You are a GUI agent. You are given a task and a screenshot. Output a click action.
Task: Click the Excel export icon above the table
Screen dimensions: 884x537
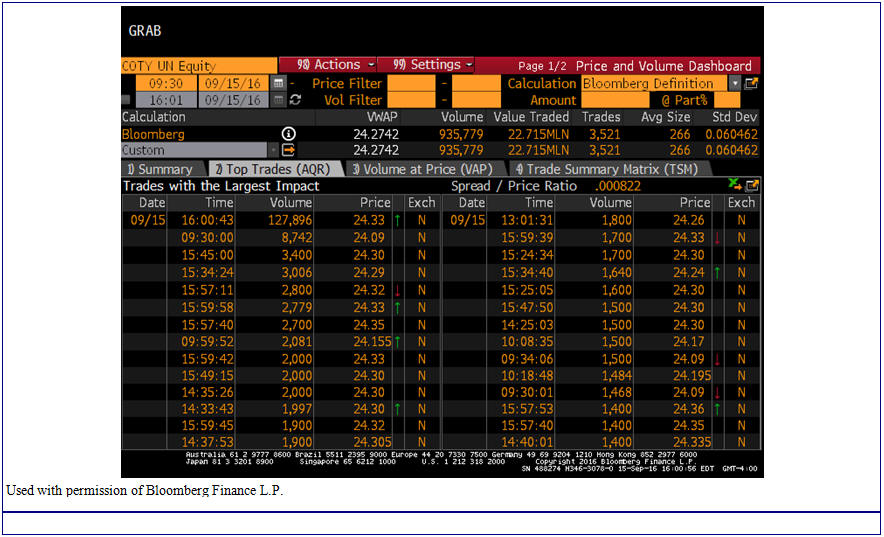[x=736, y=185]
